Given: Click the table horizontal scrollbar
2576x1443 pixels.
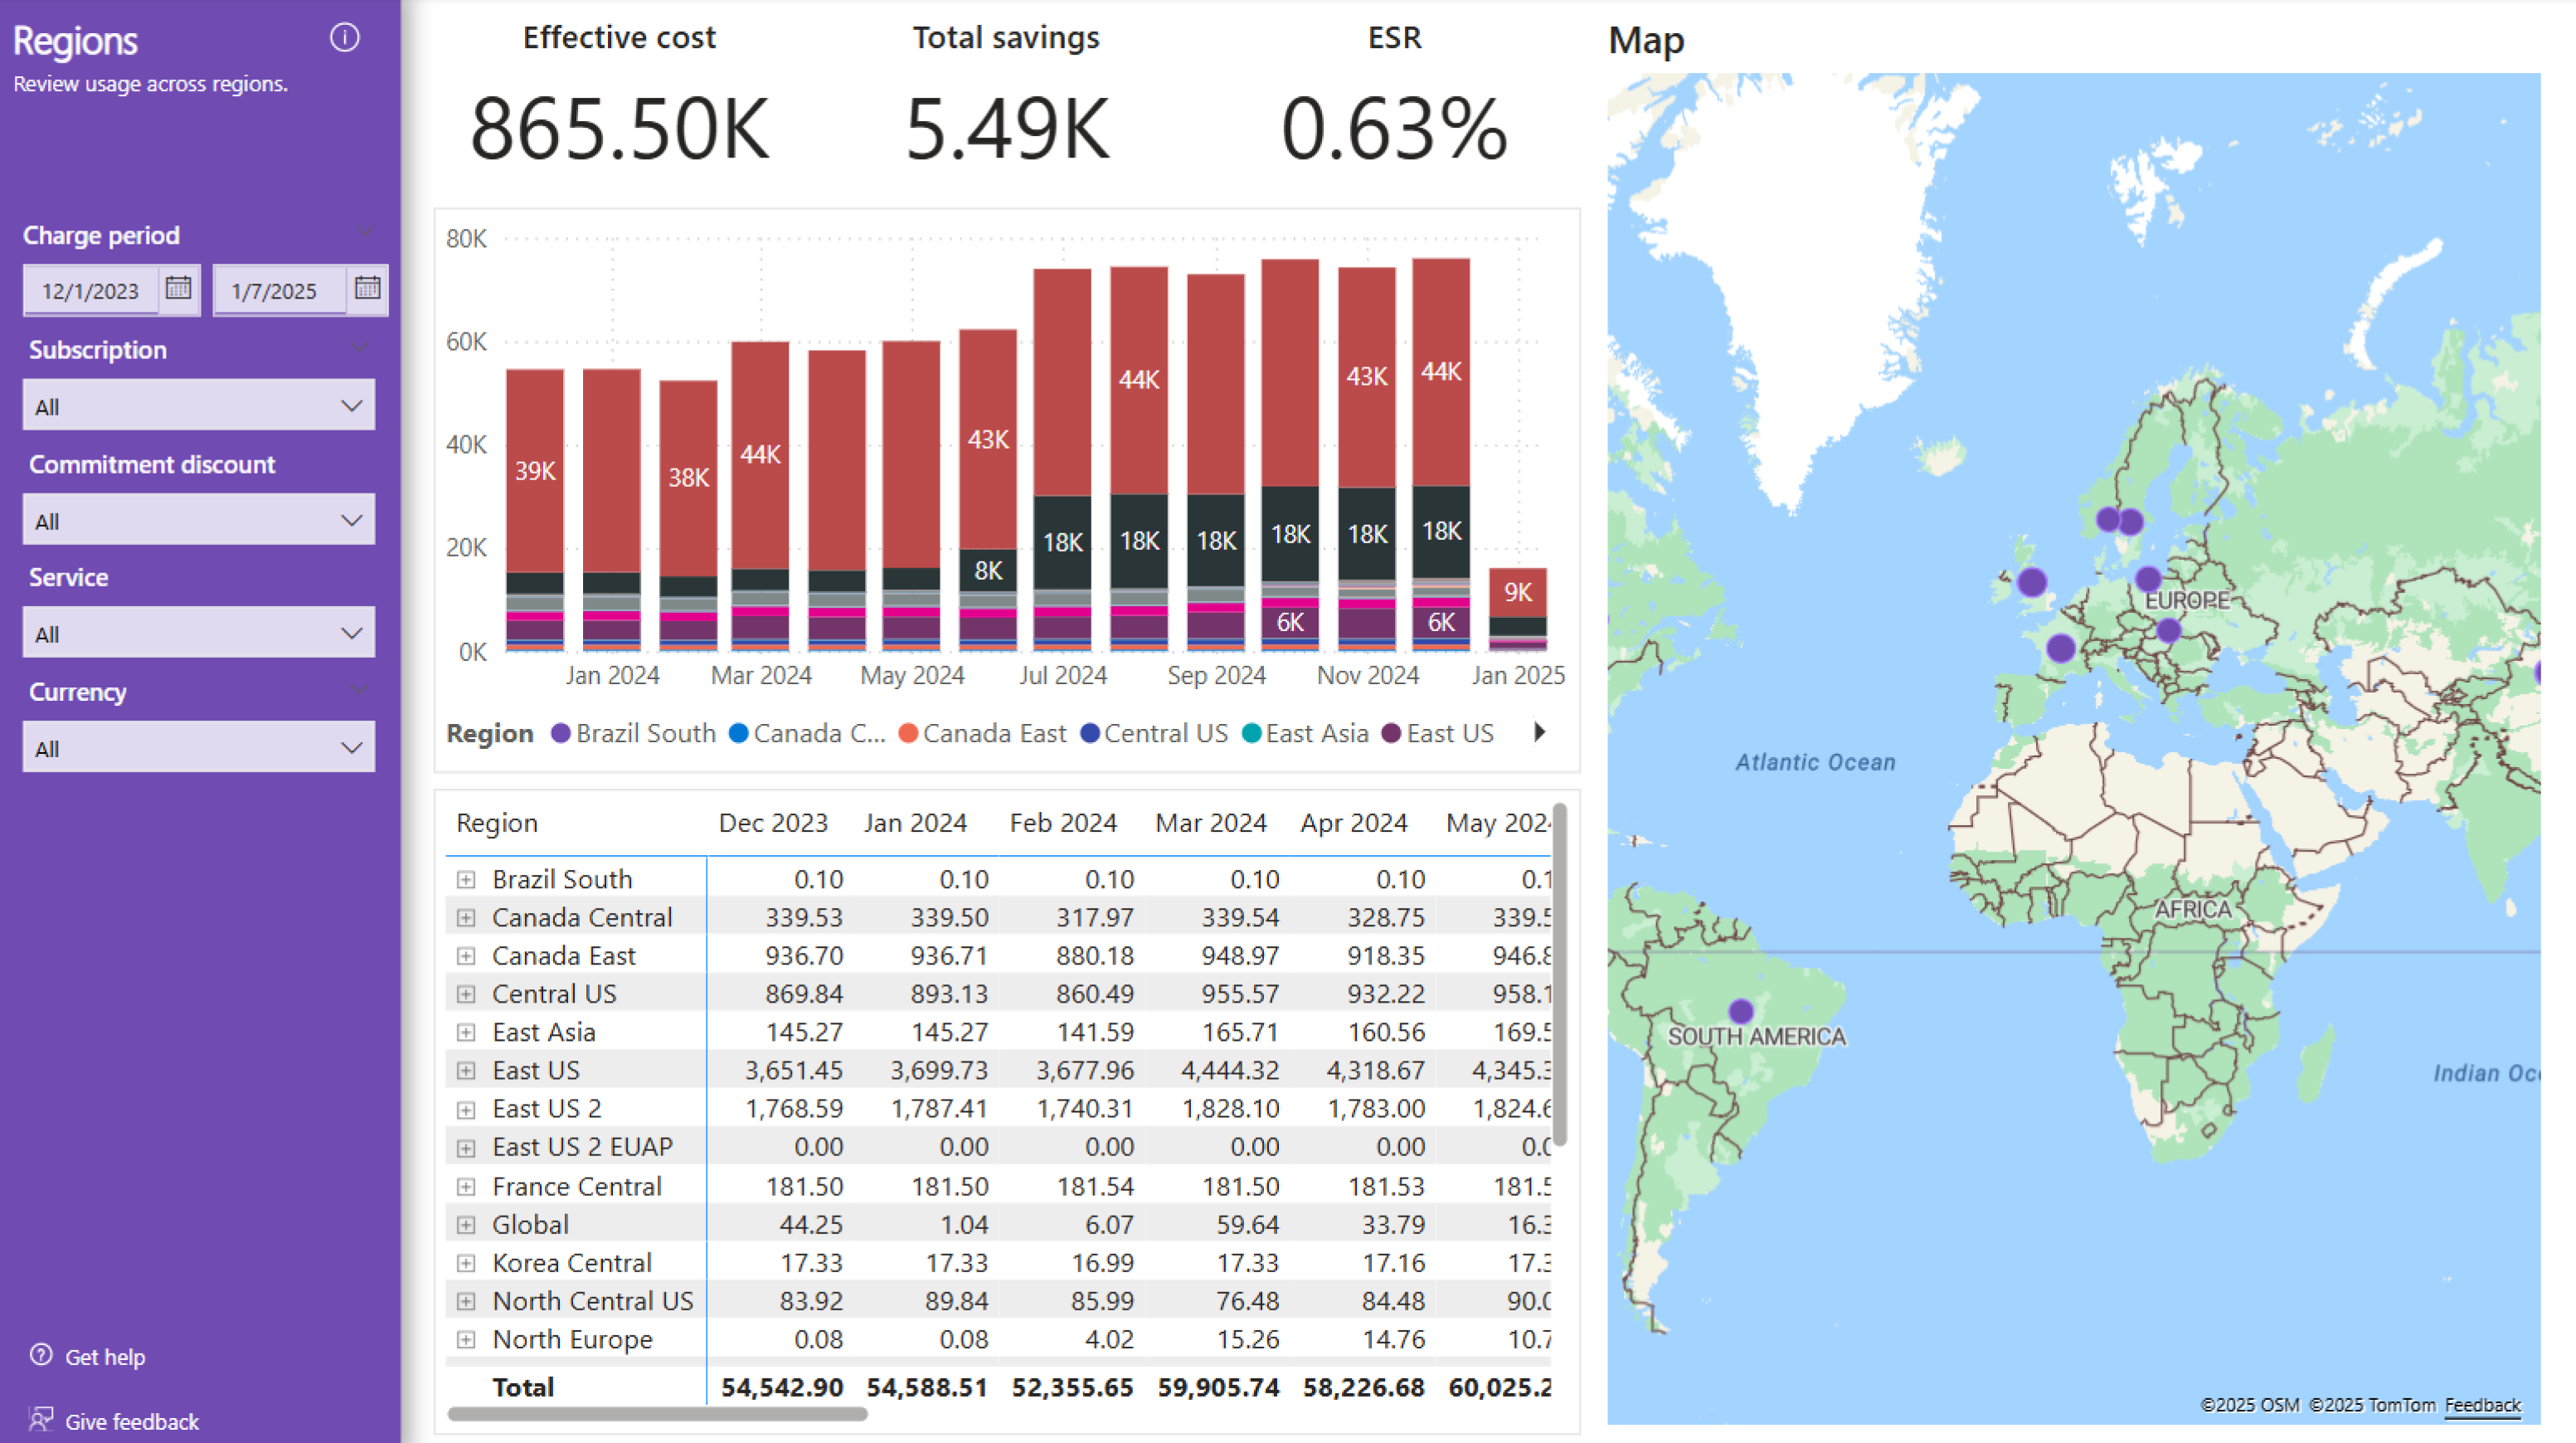Looking at the screenshot, I should tap(657, 1413).
